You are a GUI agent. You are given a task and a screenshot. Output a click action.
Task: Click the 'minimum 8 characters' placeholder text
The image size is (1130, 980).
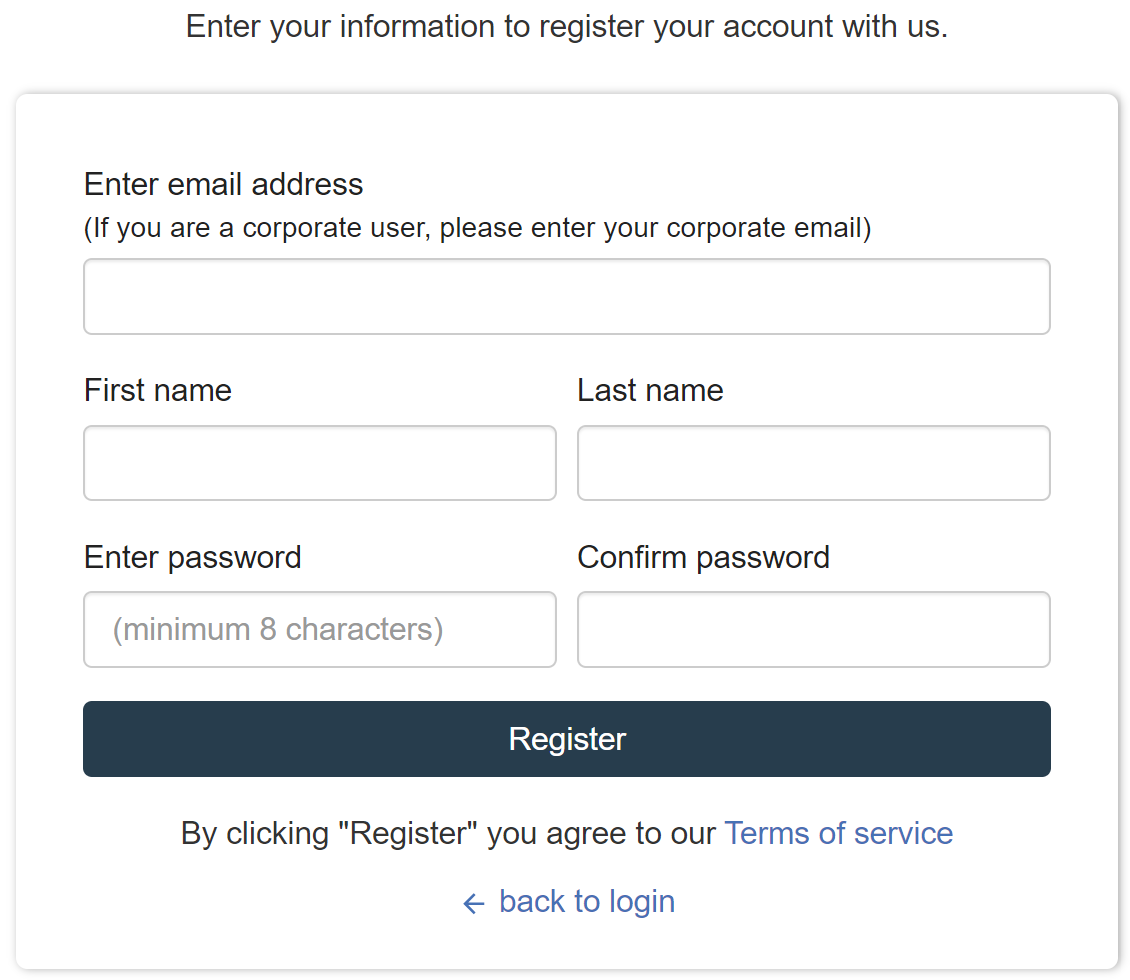277,630
